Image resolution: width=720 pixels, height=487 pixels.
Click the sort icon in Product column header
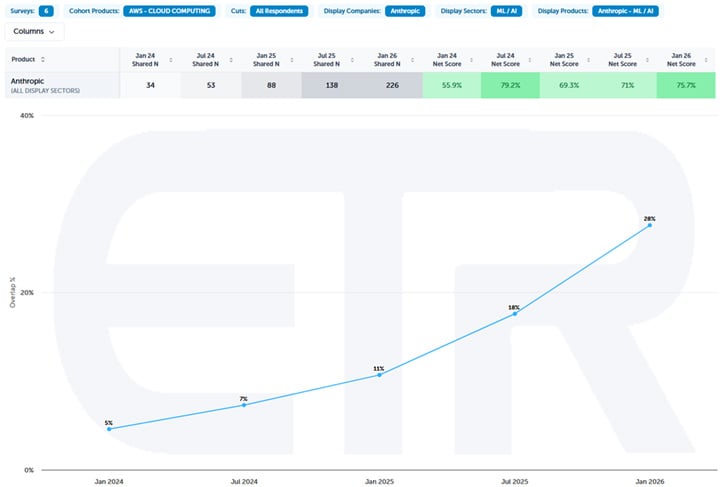[42, 59]
